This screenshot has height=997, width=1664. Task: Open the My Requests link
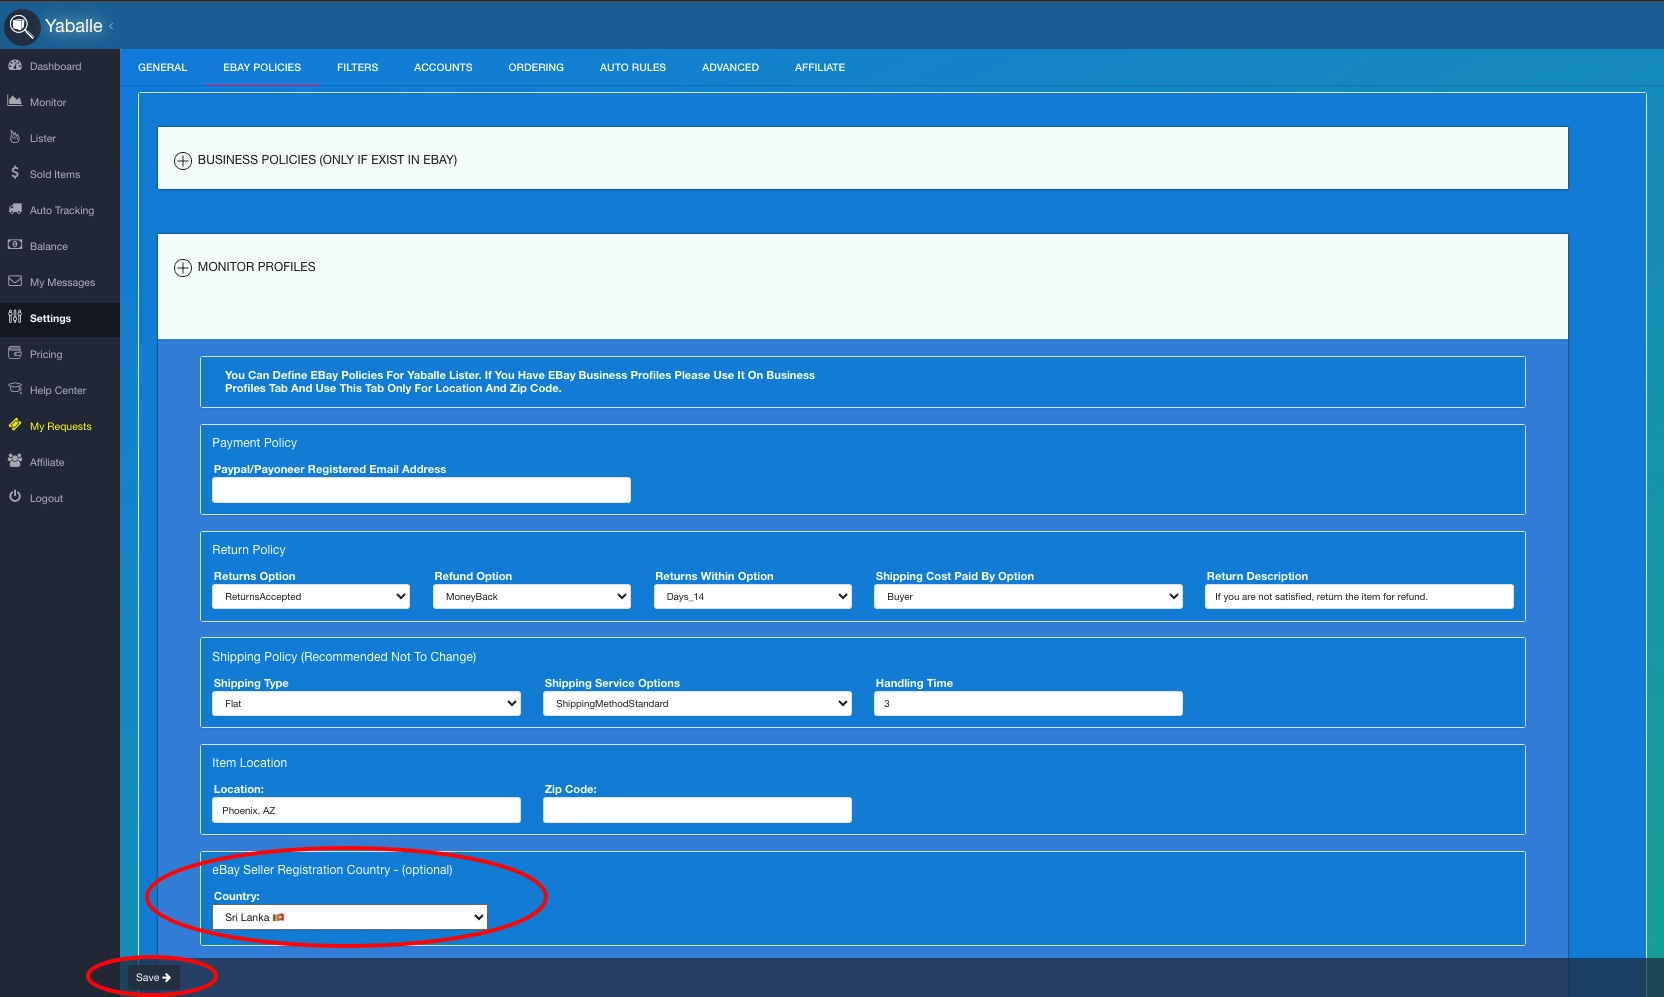(x=60, y=426)
